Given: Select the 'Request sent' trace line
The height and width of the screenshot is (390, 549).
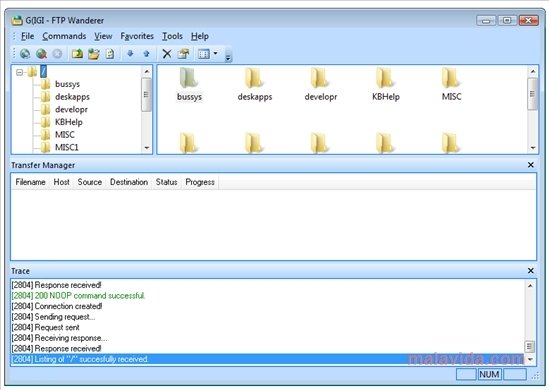Looking at the screenshot, I should pos(46,327).
